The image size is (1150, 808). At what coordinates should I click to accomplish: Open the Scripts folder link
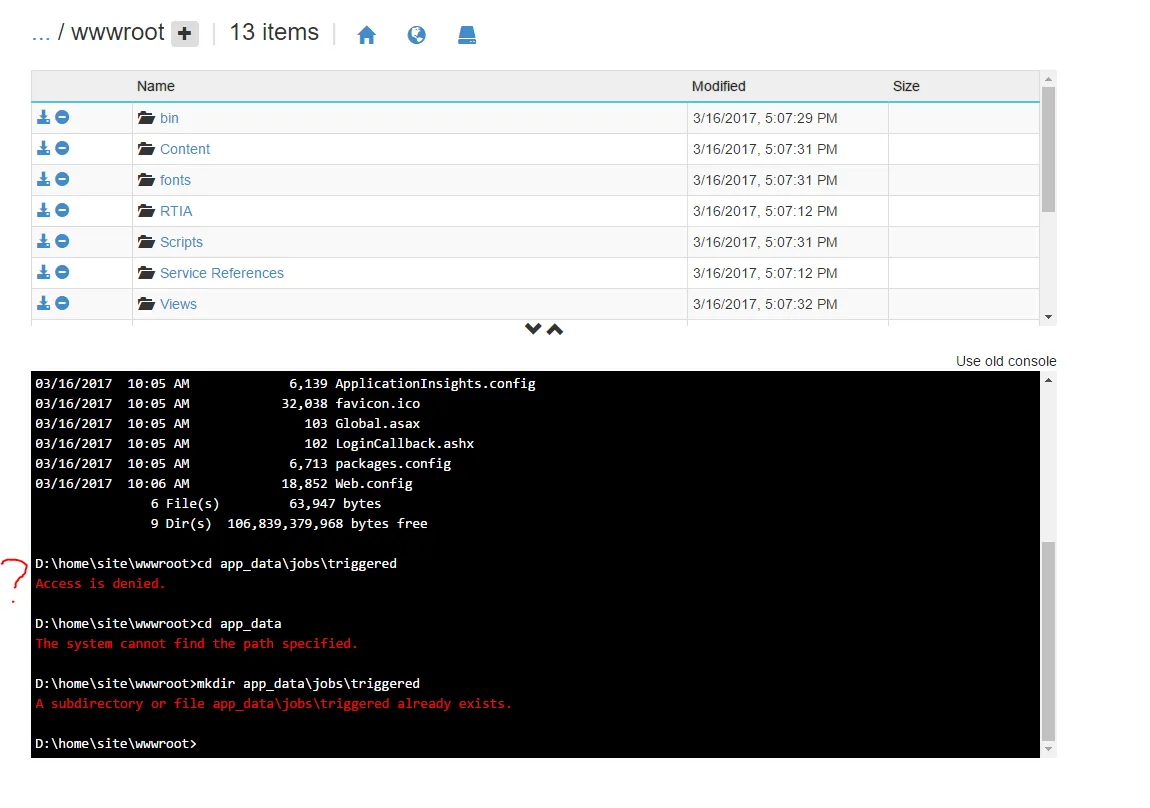181,242
